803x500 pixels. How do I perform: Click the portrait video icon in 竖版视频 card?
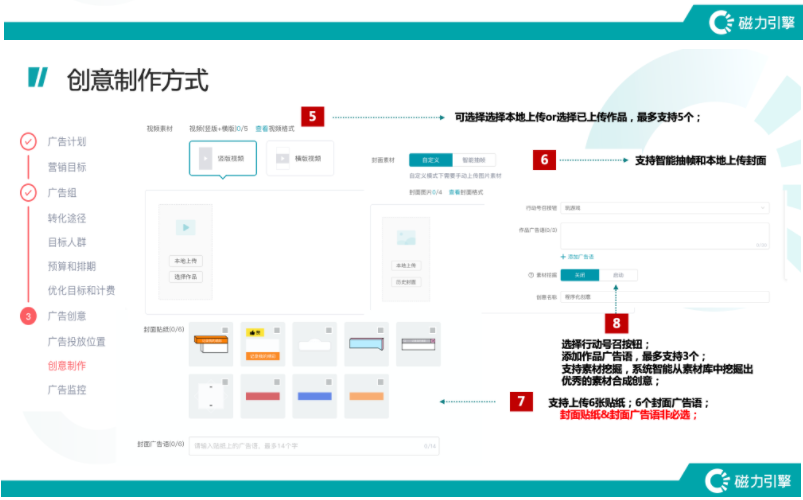205,158
